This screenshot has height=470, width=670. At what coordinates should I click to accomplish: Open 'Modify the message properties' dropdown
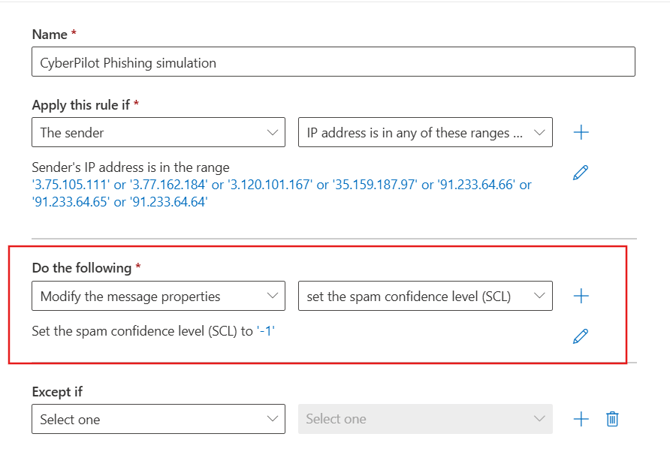(158, 296)
